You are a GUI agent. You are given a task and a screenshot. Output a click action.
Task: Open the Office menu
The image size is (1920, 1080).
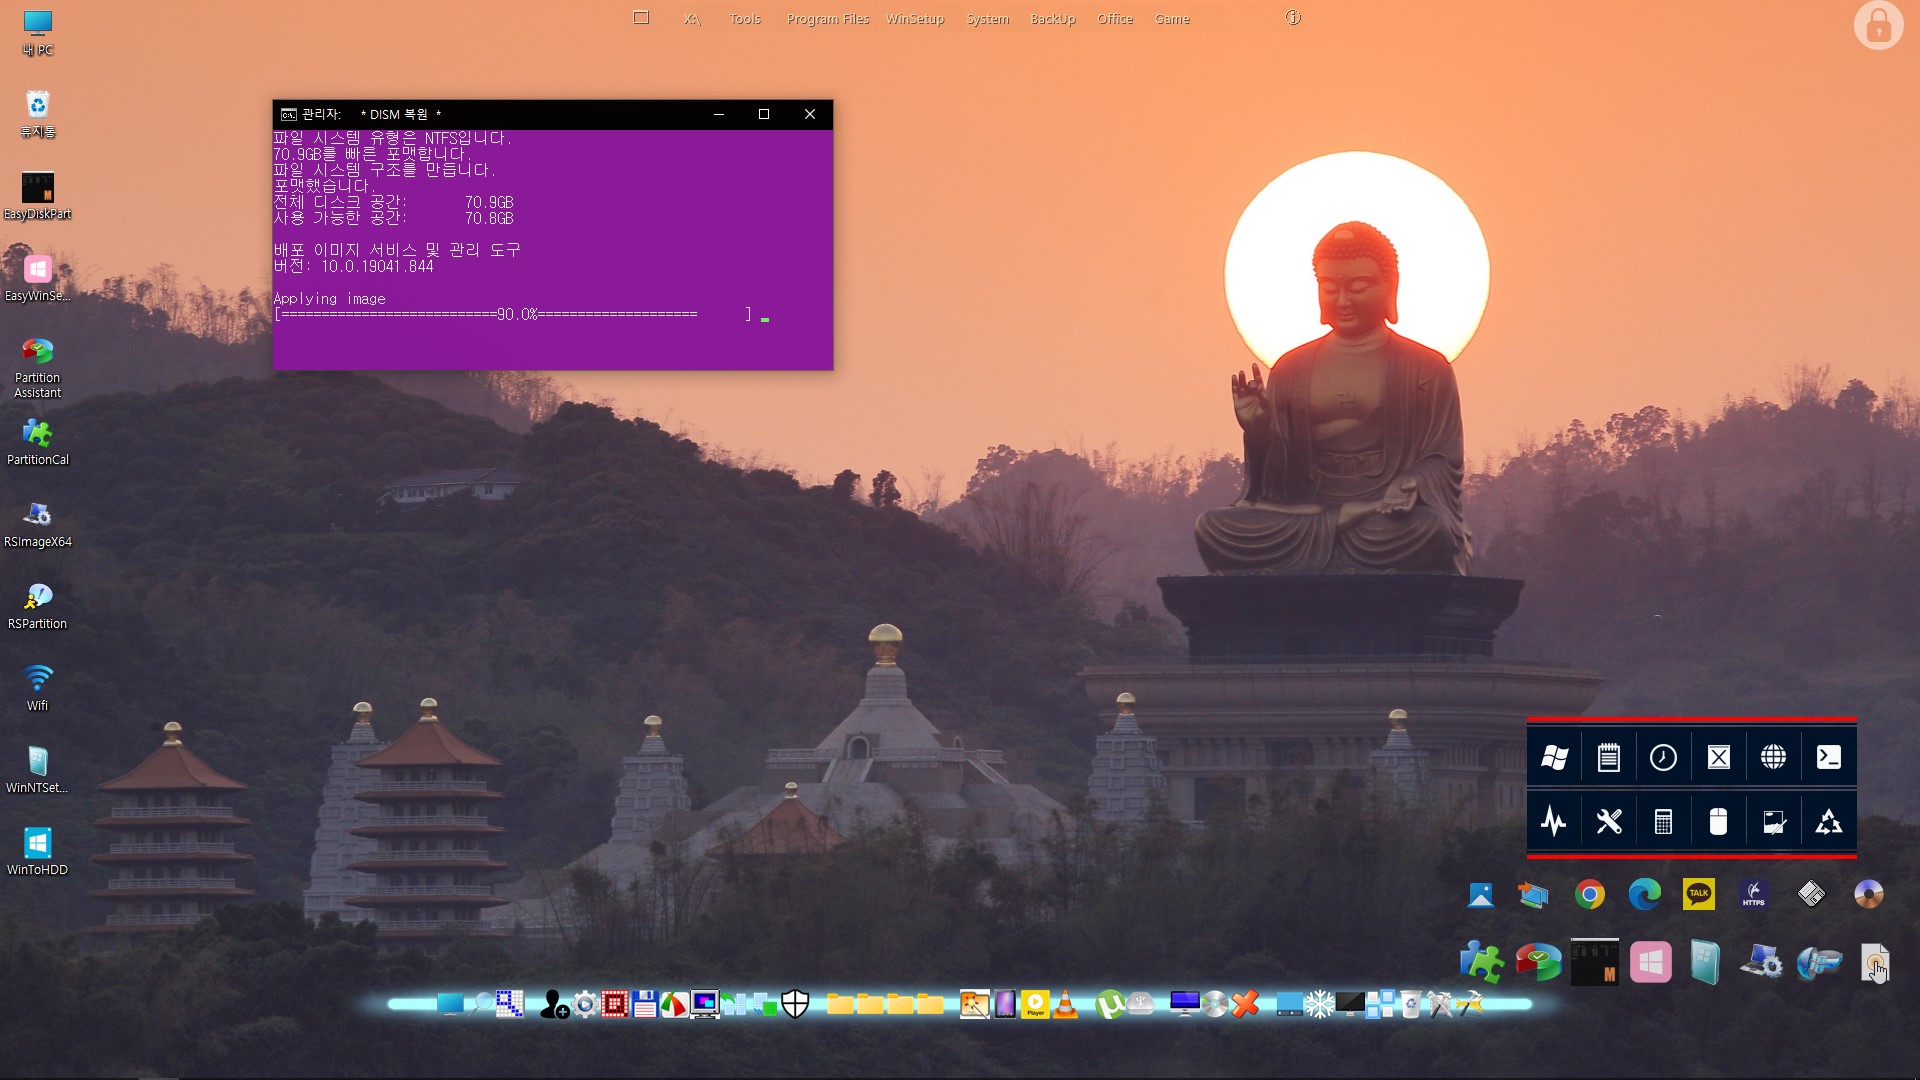pos(1115,19)
